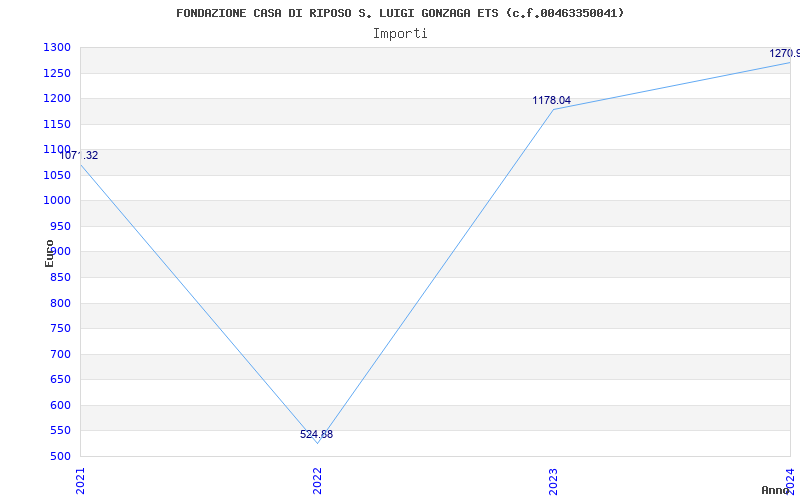Image resolution: width=800 pixels, height=500 pixels.
Task: Select the 524.88 data point label
Action: [316, 435]
